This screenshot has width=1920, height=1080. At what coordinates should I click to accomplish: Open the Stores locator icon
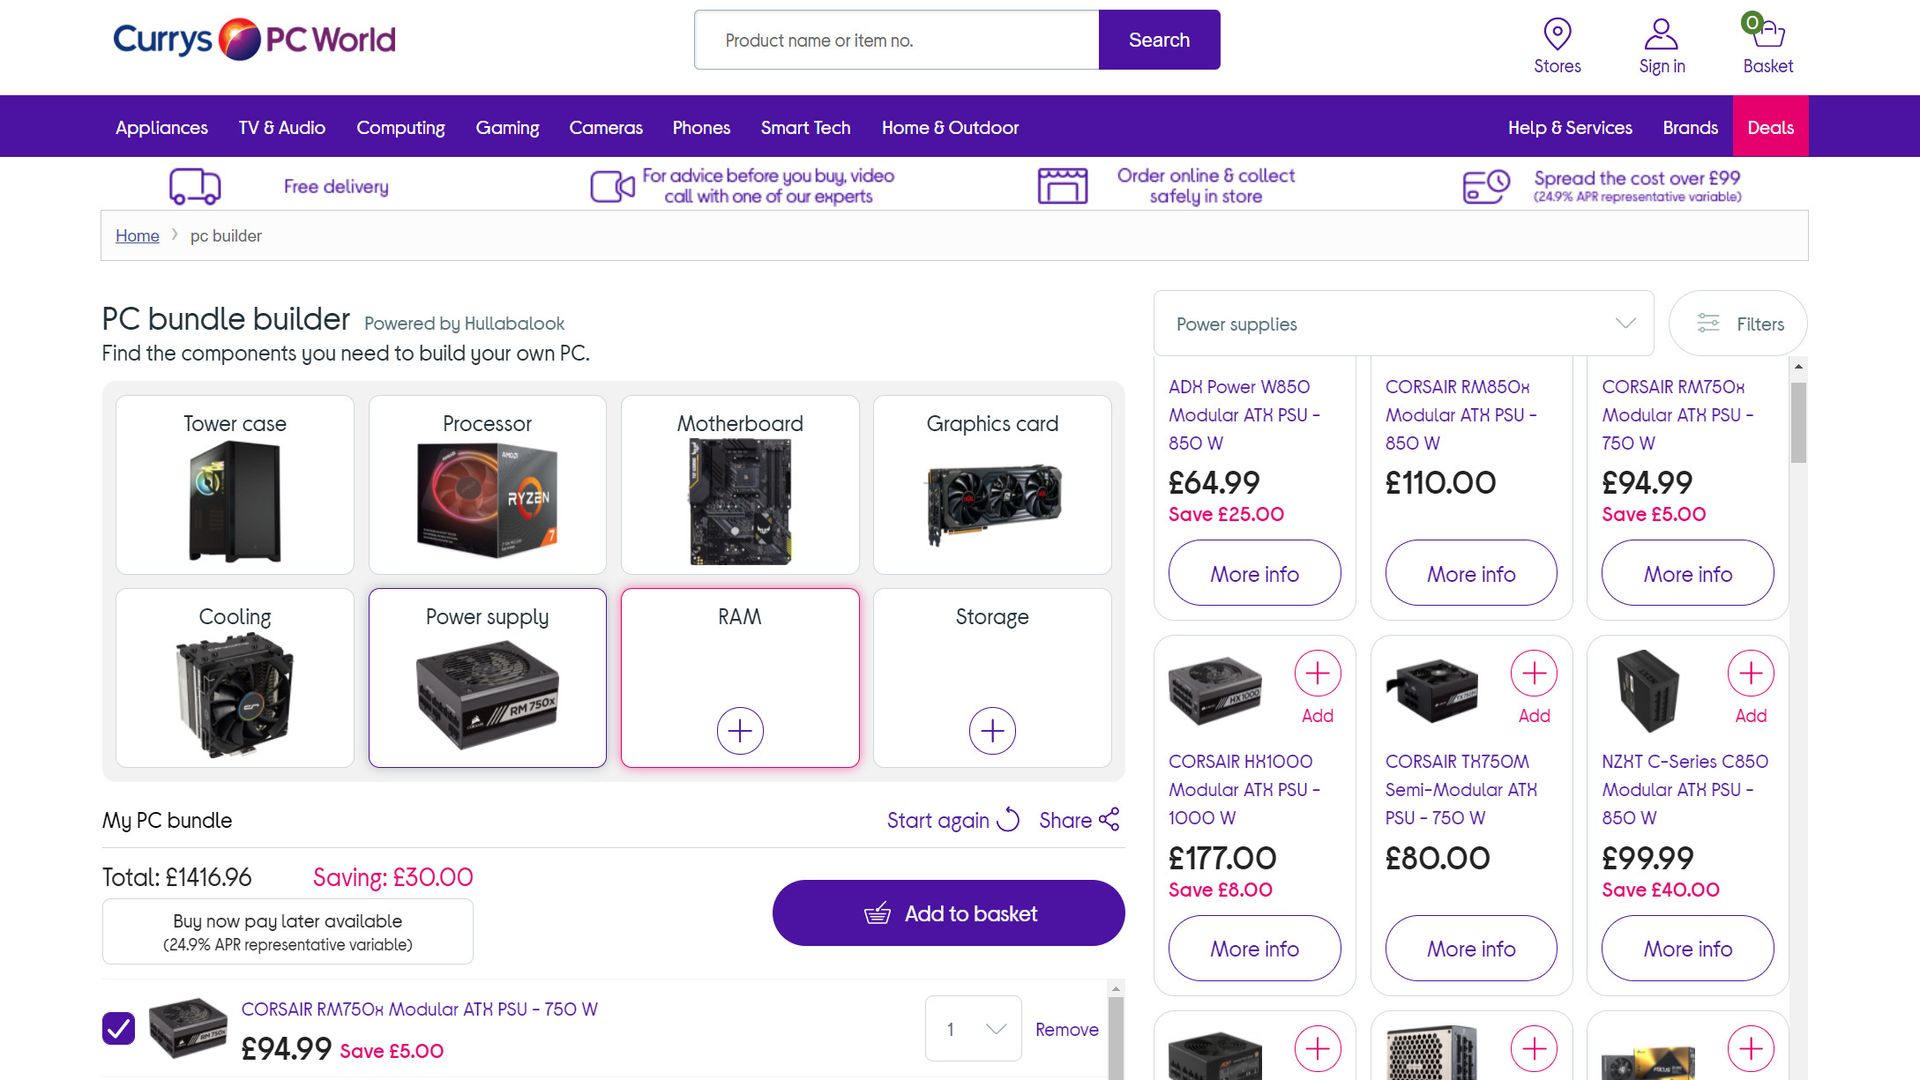coord(1557,33)
